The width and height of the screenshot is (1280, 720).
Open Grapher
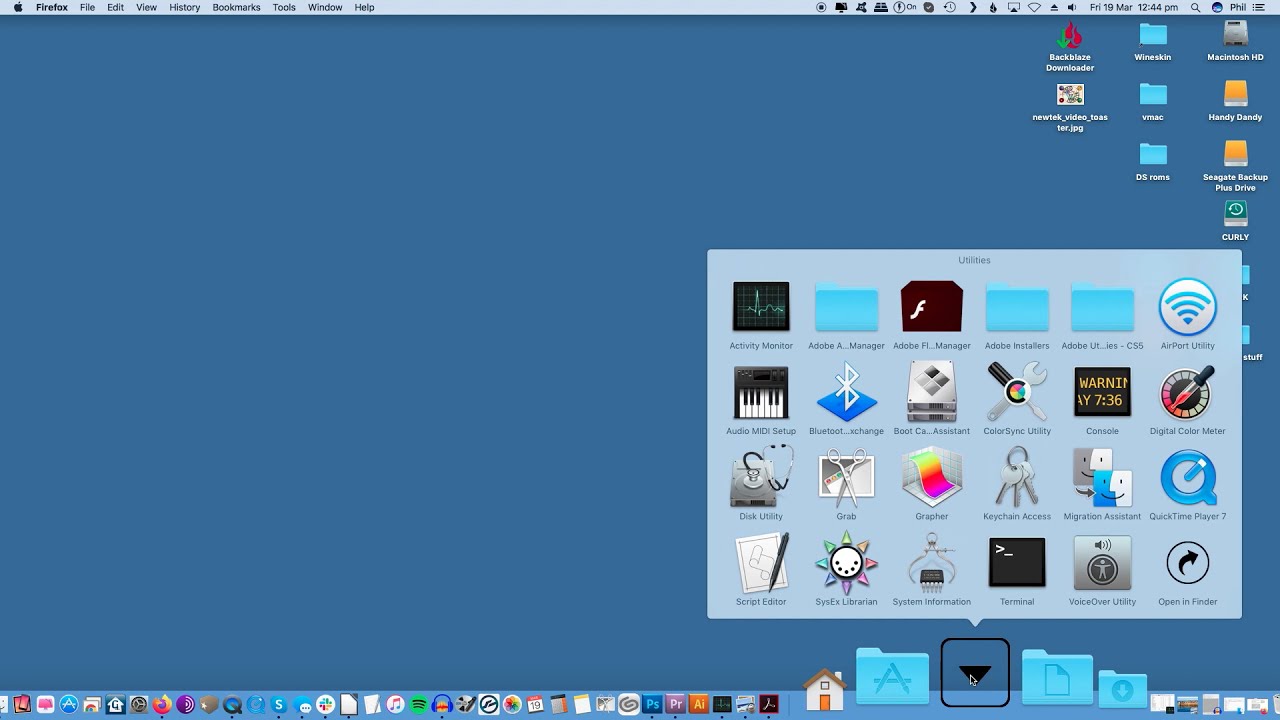pyautogui.click(x=932, y=477)
